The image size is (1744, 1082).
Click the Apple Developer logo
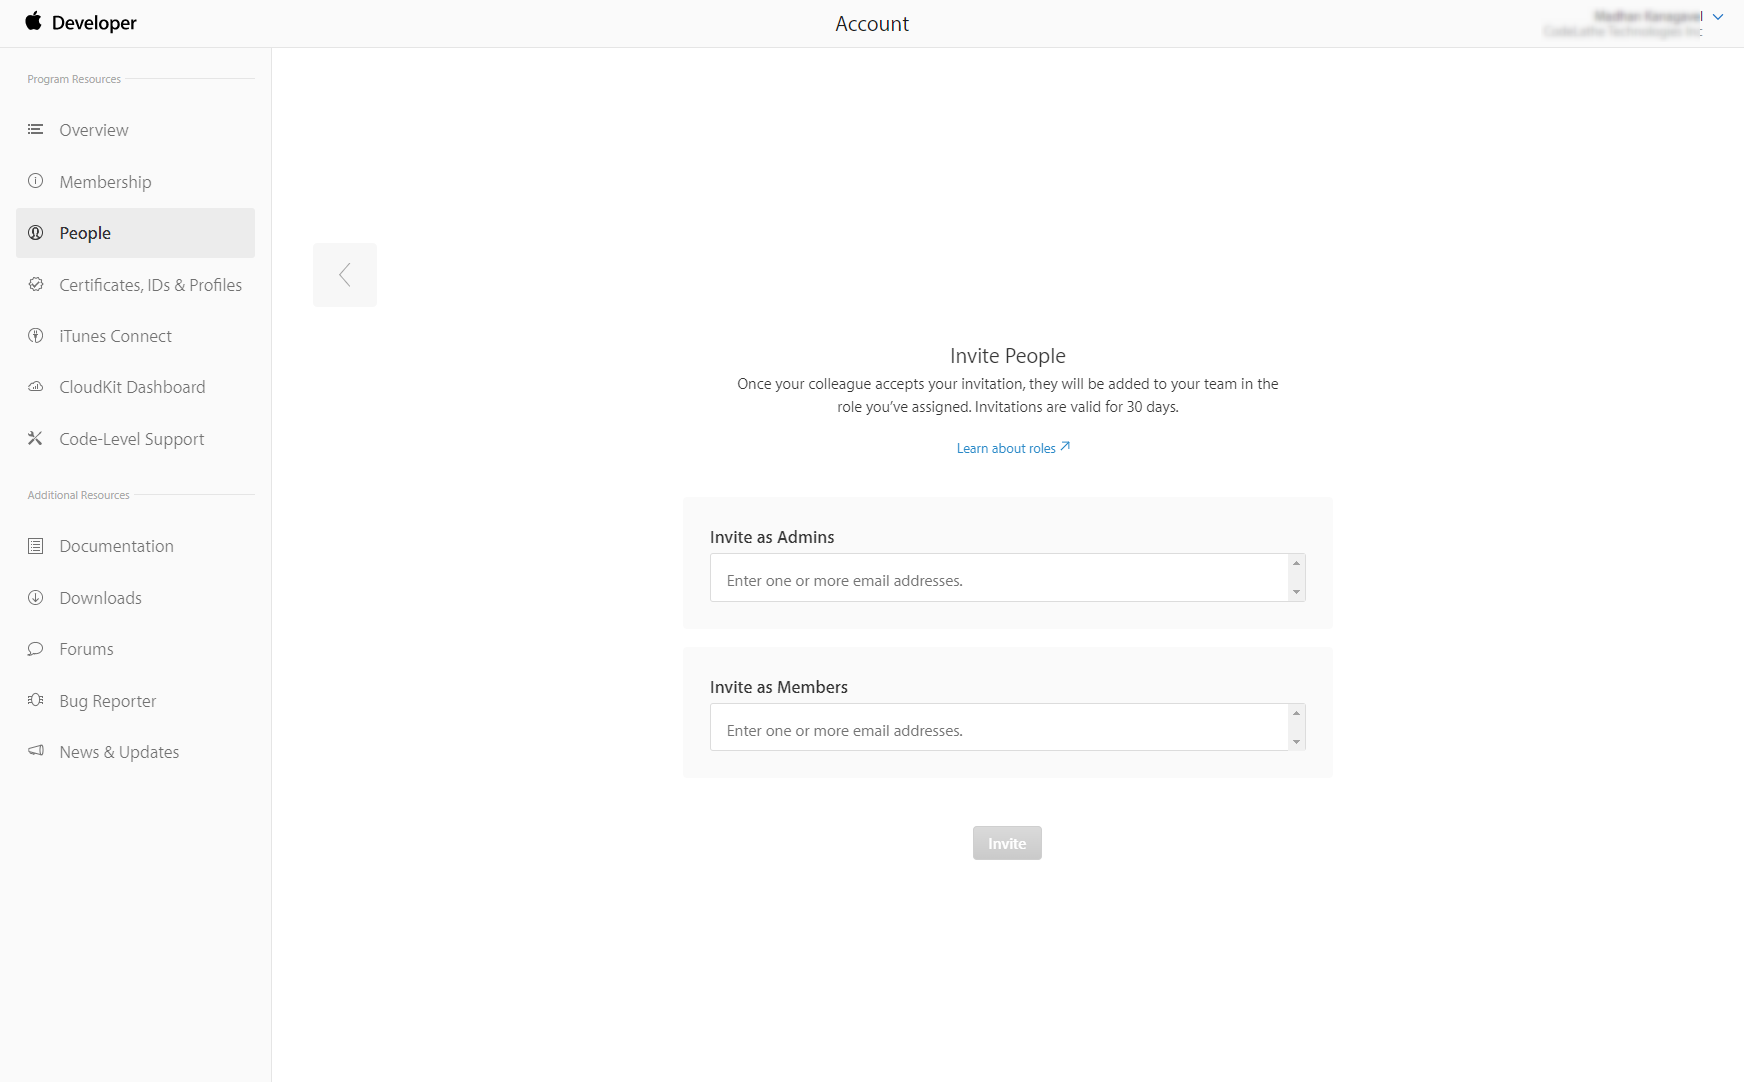point(80,23)
